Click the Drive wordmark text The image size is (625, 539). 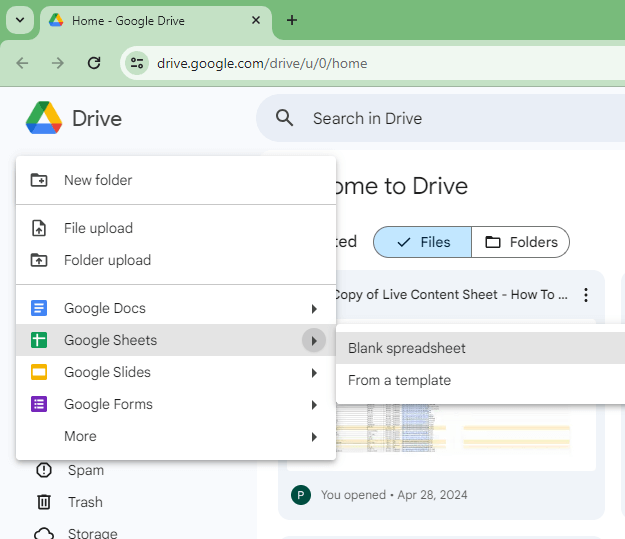point(97,118)
